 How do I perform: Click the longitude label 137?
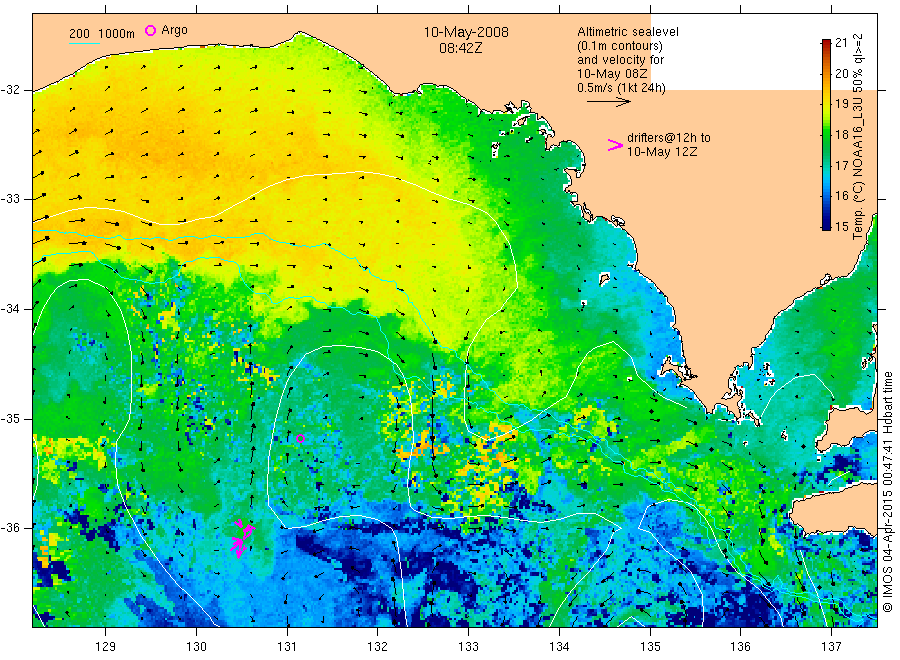831,647
